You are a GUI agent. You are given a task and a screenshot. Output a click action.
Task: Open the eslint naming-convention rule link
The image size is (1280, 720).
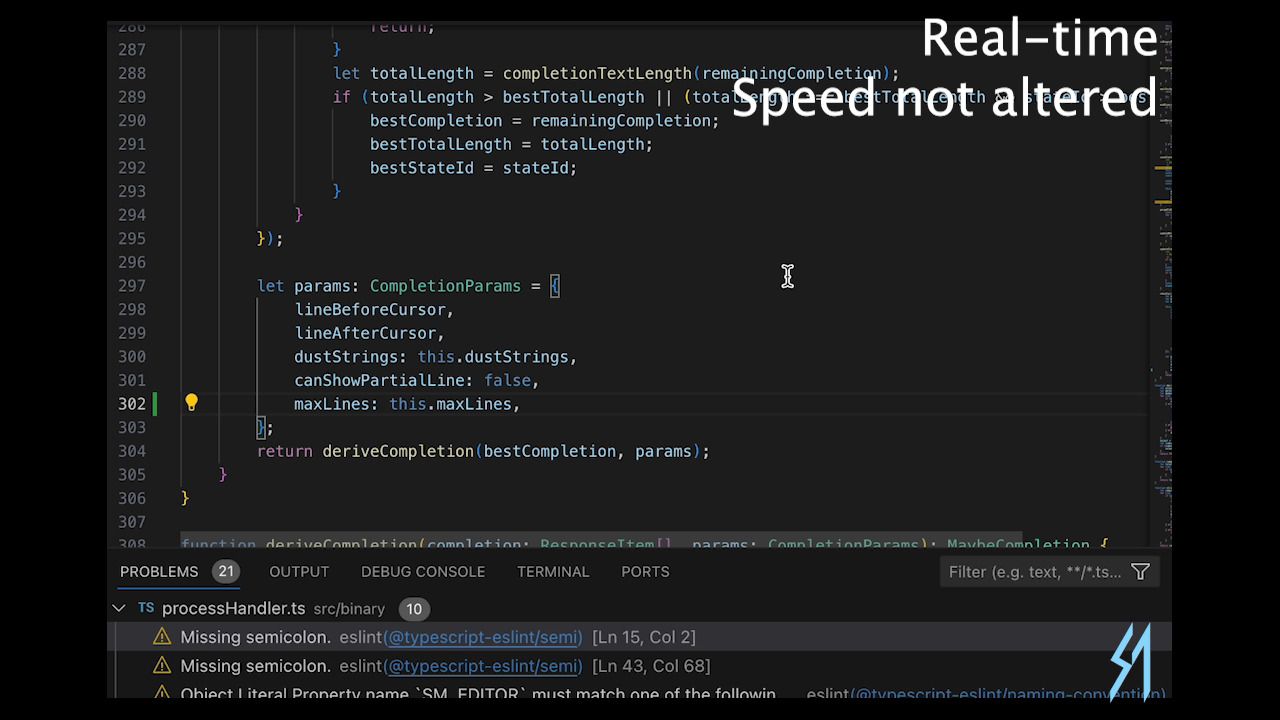click(x=1008, y=693)
